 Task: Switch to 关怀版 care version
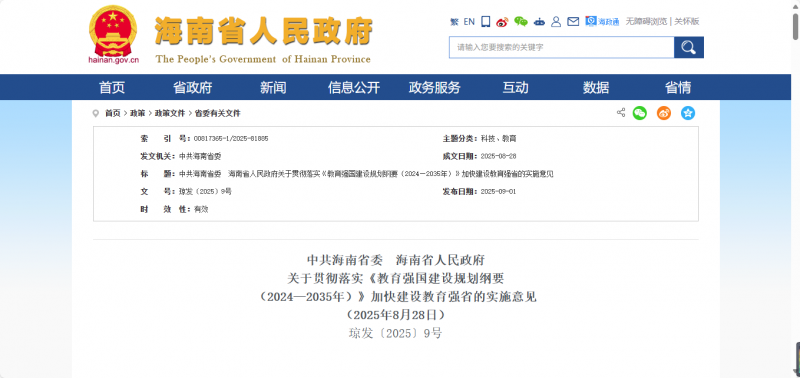tap(687, 21)
